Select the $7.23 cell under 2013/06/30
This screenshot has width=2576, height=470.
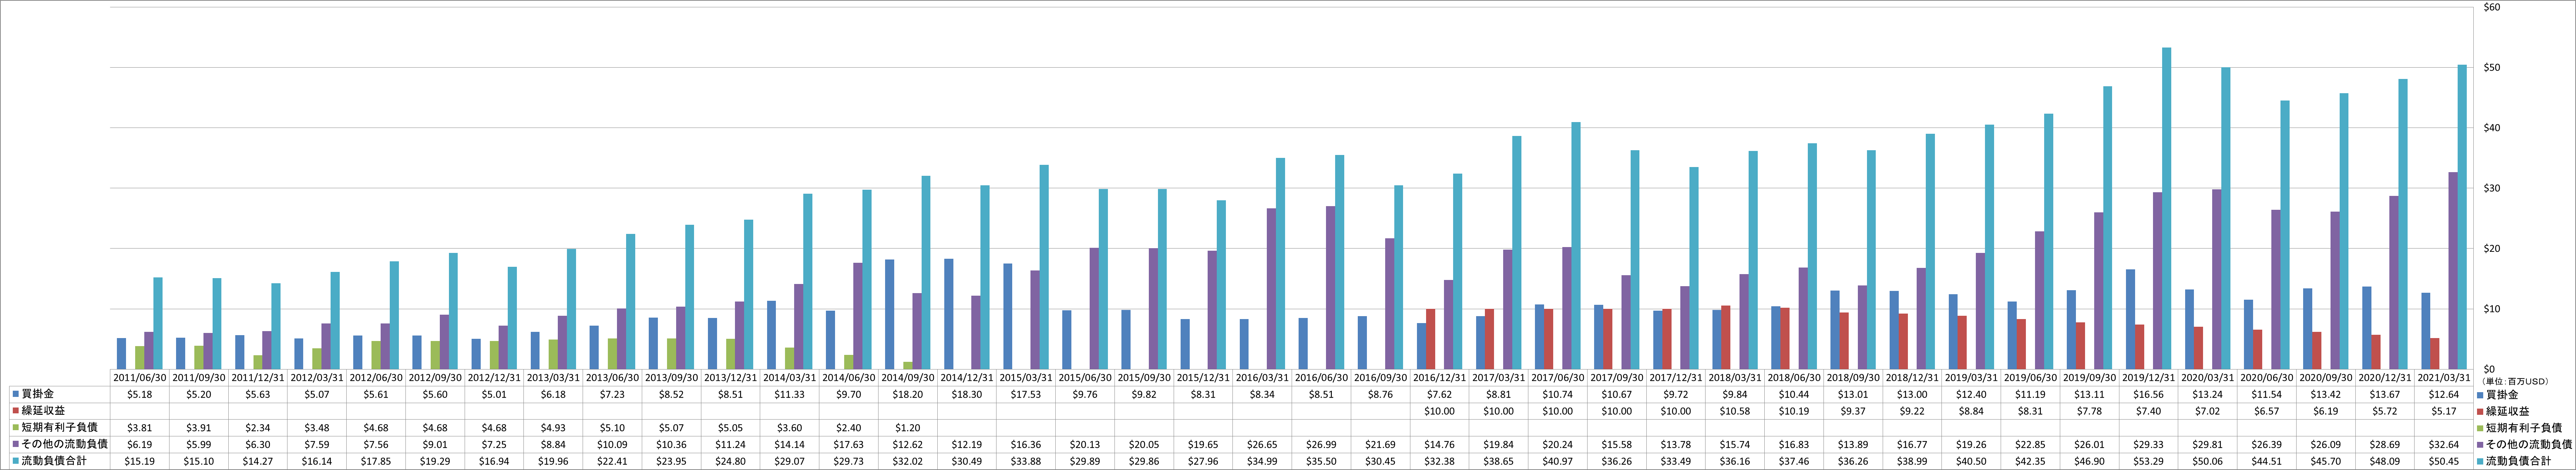(x=612, y=395)
